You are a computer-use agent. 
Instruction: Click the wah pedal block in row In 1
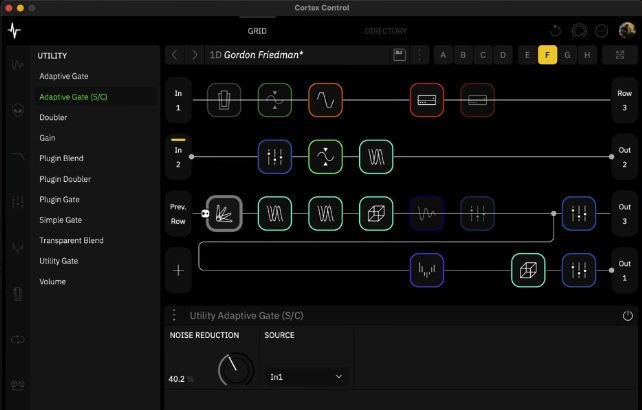point(224,100)
